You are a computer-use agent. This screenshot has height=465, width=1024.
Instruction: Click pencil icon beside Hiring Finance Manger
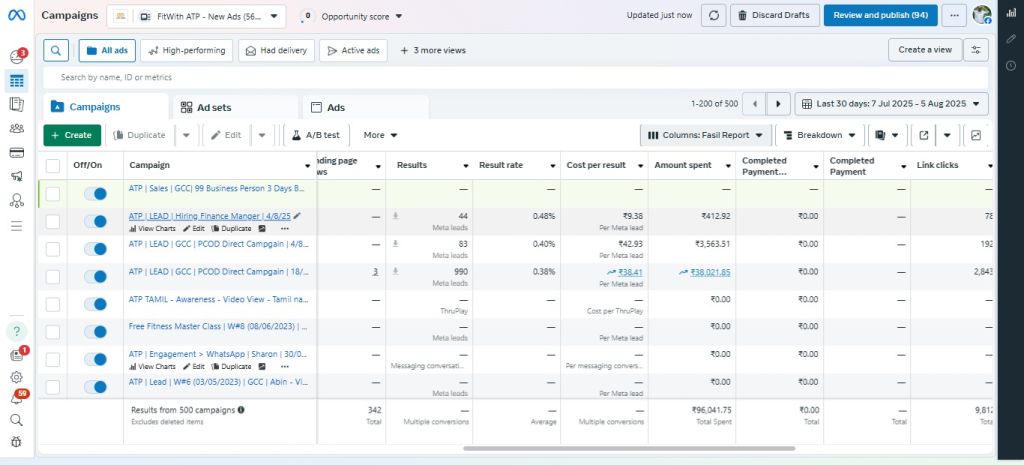[298, 216]
